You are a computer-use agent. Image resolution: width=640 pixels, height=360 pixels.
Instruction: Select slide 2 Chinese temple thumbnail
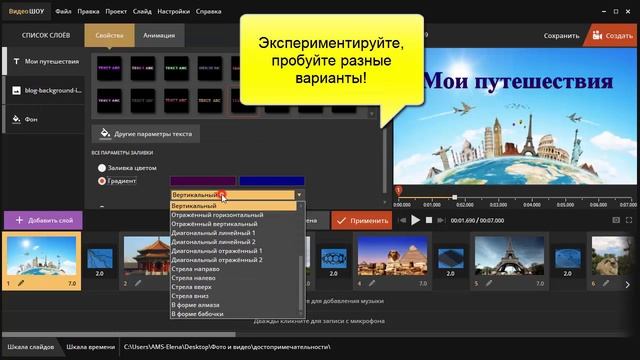[147, 256]
